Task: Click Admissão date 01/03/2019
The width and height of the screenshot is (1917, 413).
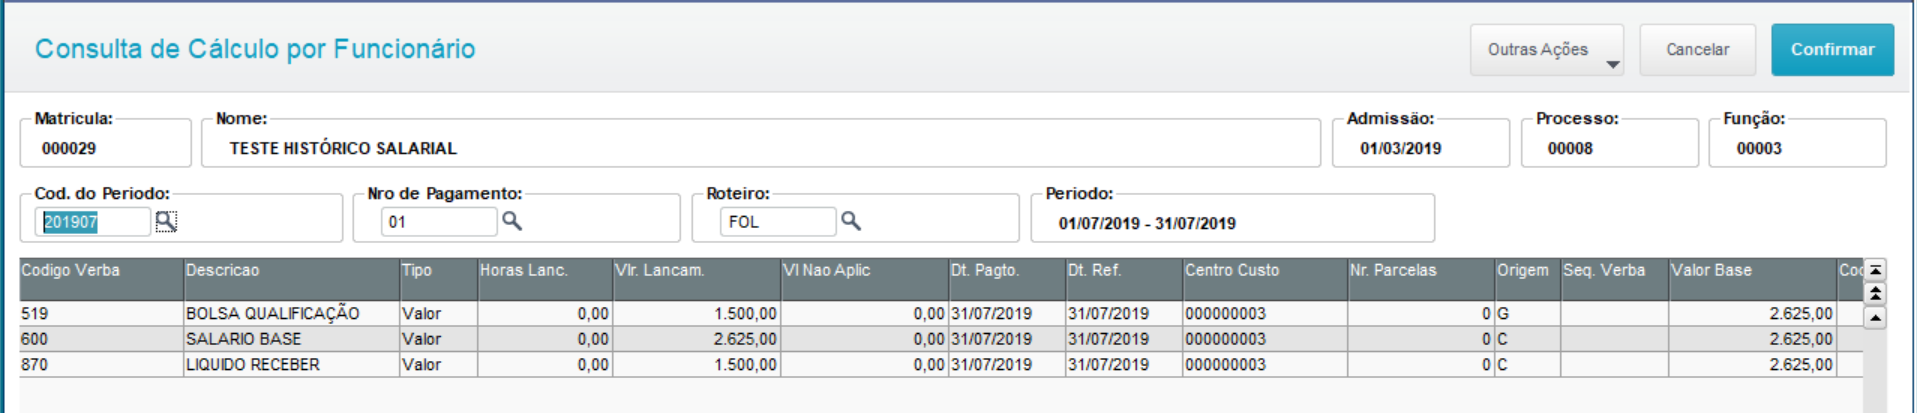Action: click(x=1401, y=148)
